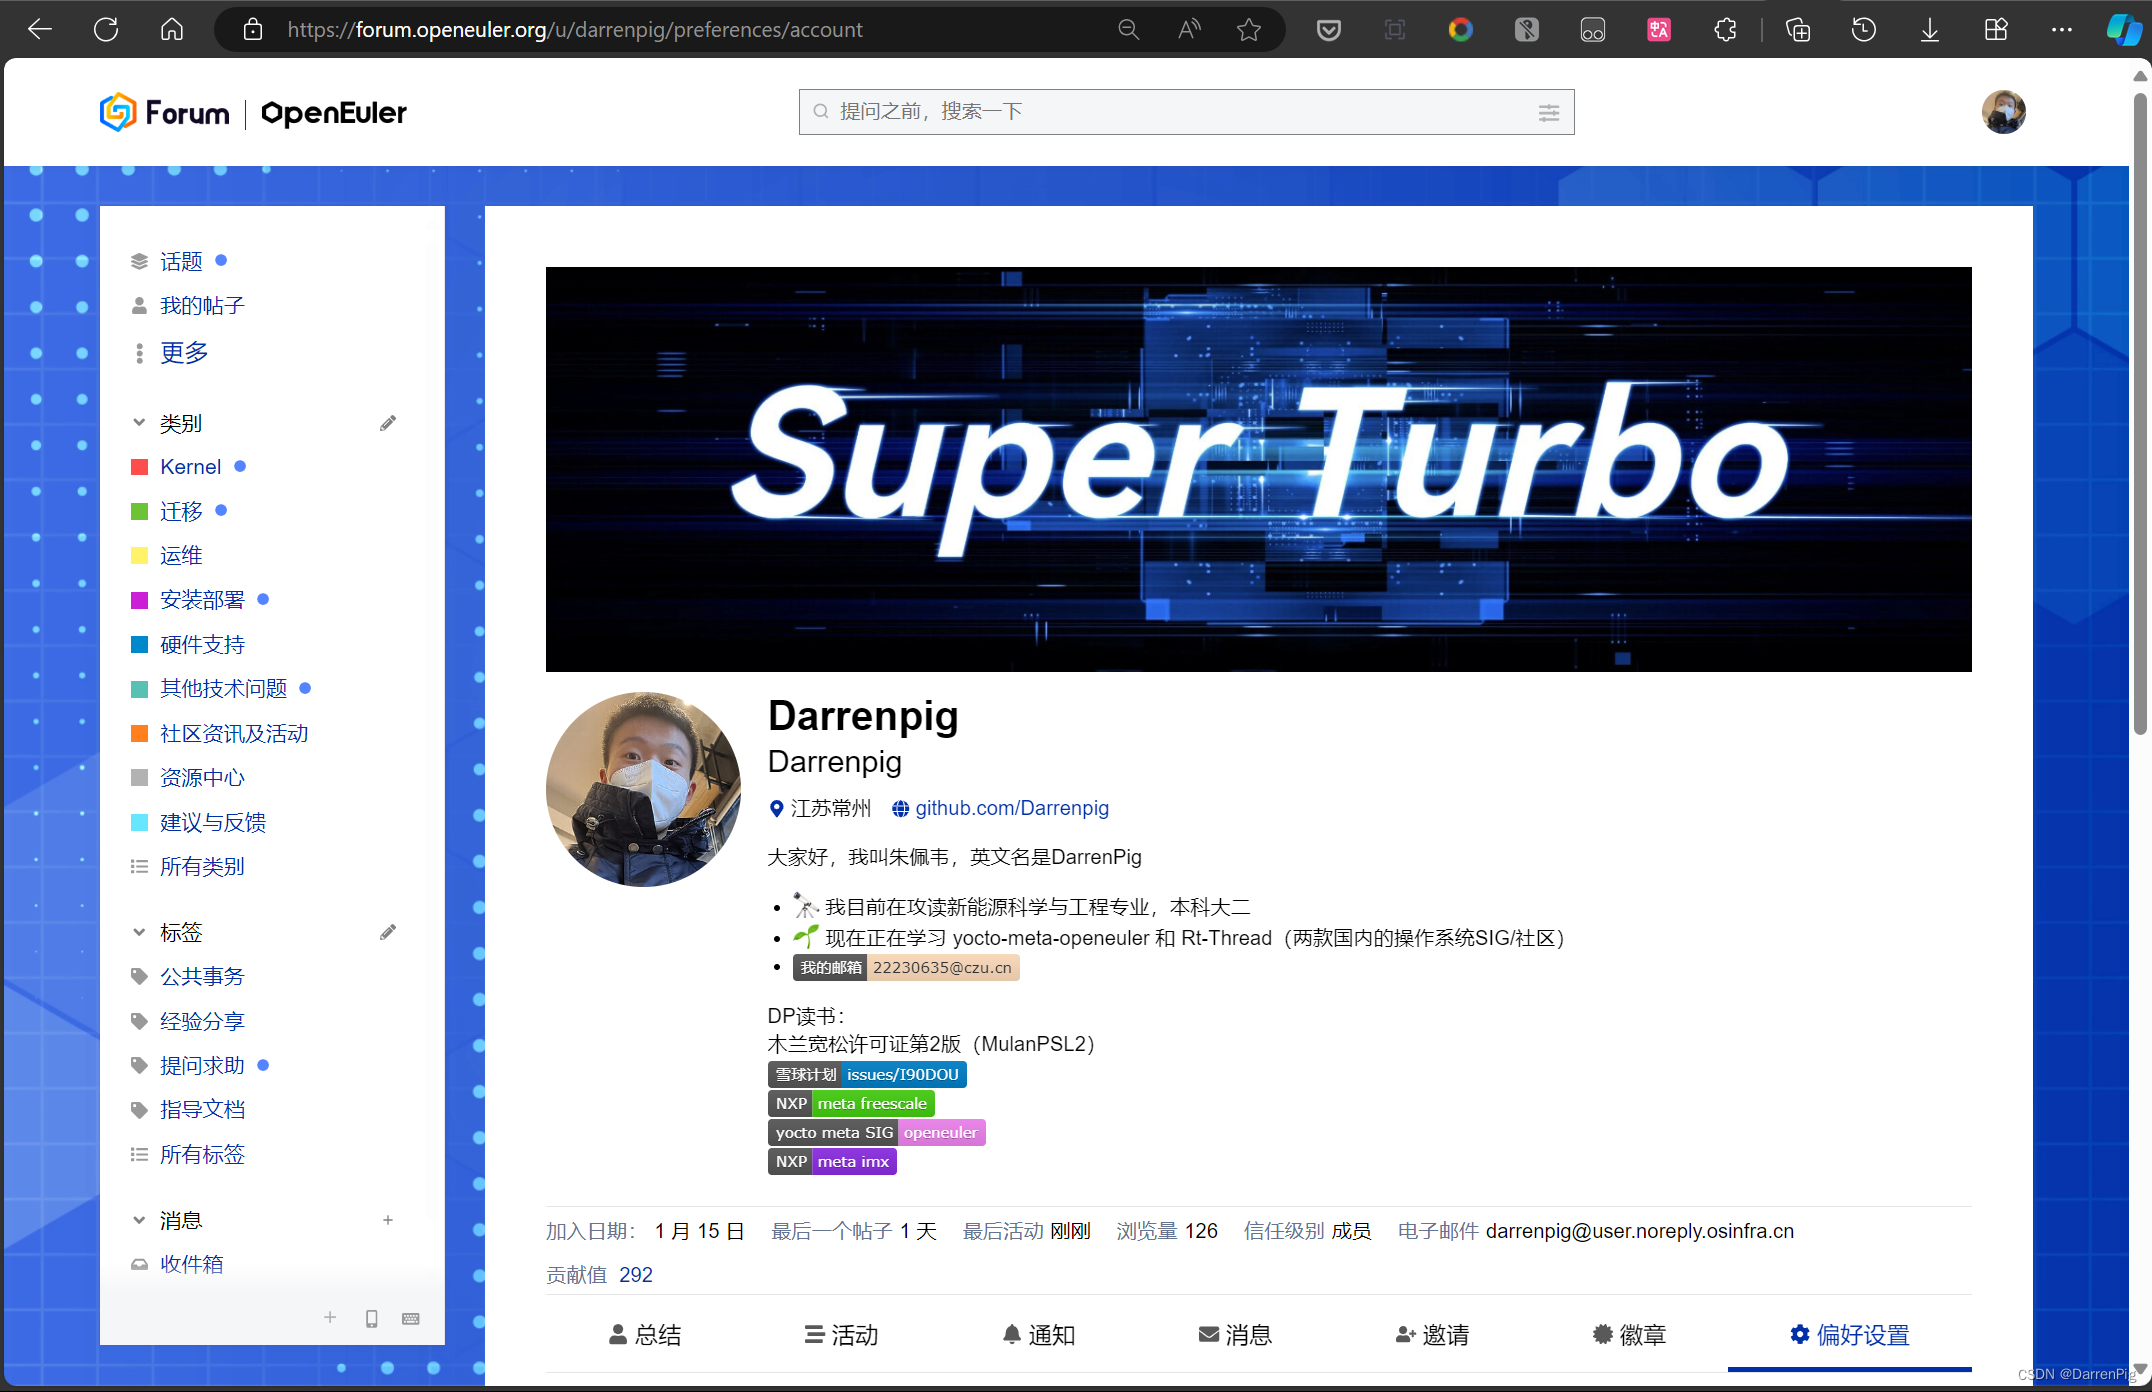Open the browser home icon
The width and height of the screenshot is (2152, 1392).
pyautogui.click(x=172, y=30)
